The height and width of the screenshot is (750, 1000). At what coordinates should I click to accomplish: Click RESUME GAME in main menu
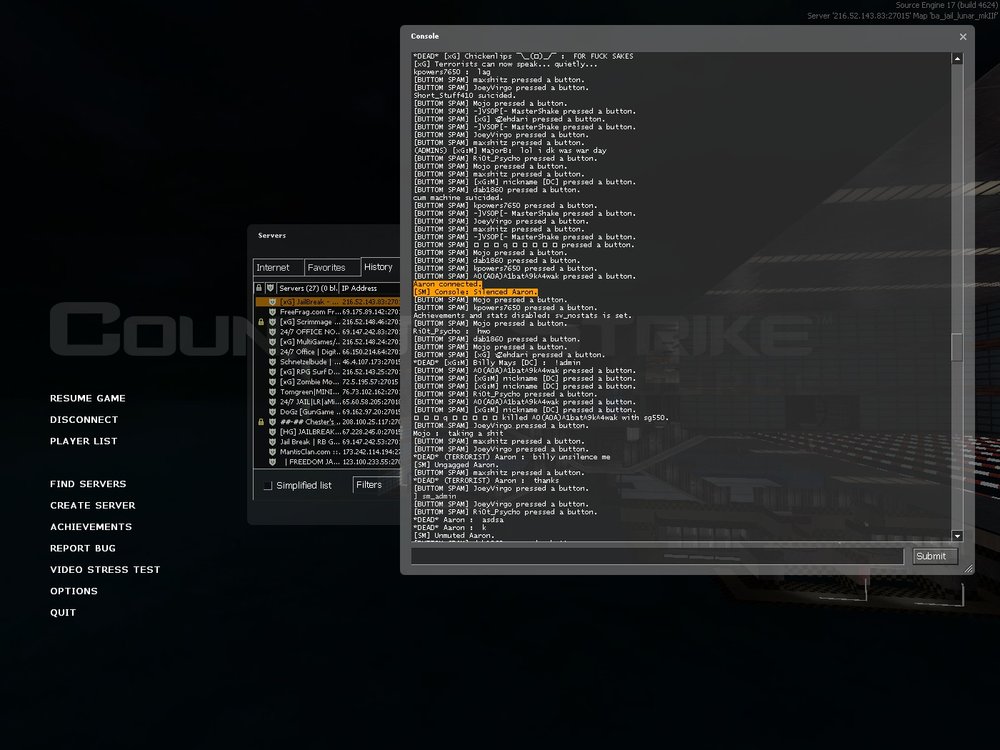point(88,398)
